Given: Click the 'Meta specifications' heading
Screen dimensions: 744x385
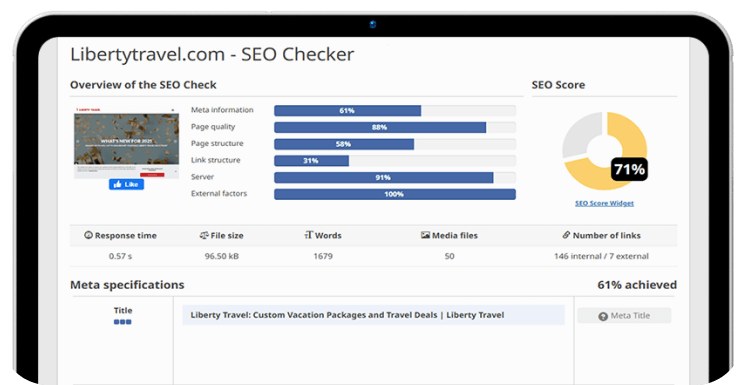Looking at the screenshot, I should coord(127,285).
